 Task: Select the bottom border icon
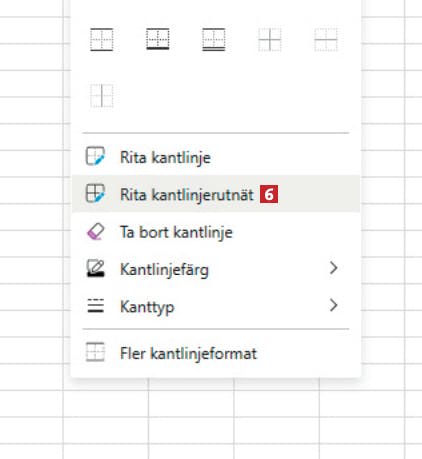[x=102, y=40]
